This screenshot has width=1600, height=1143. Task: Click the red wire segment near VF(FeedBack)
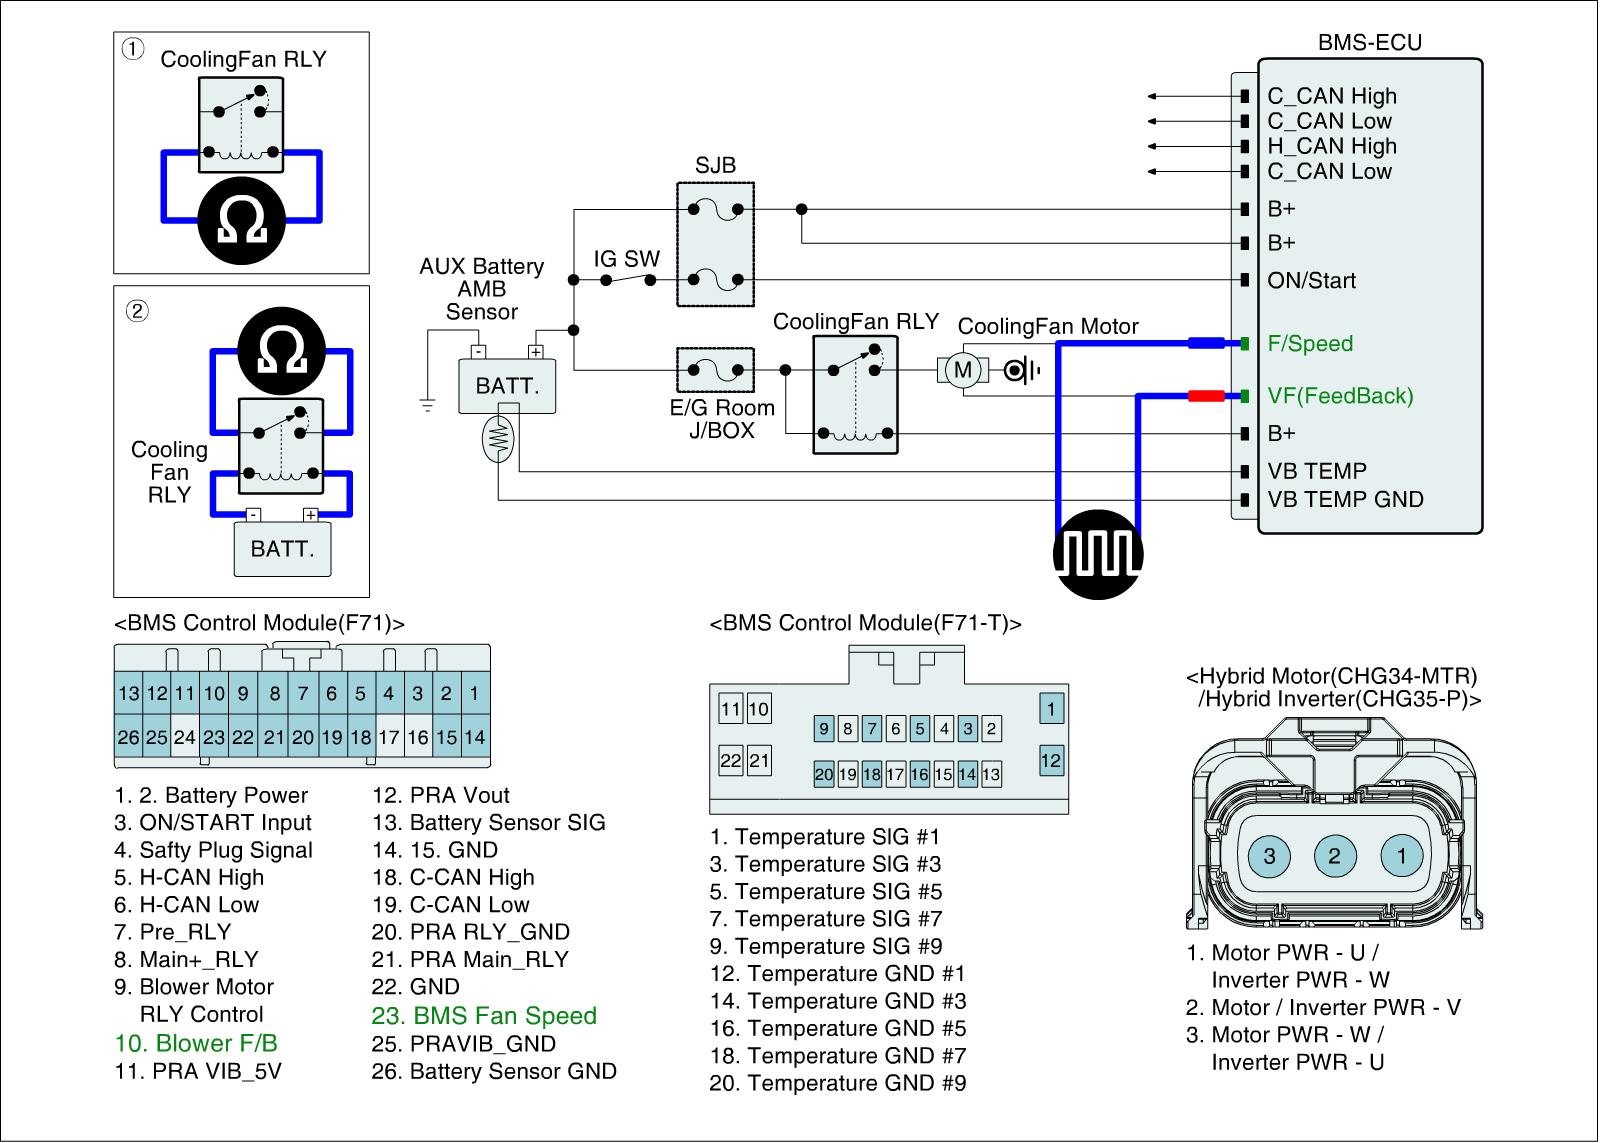click(1206, 396)
